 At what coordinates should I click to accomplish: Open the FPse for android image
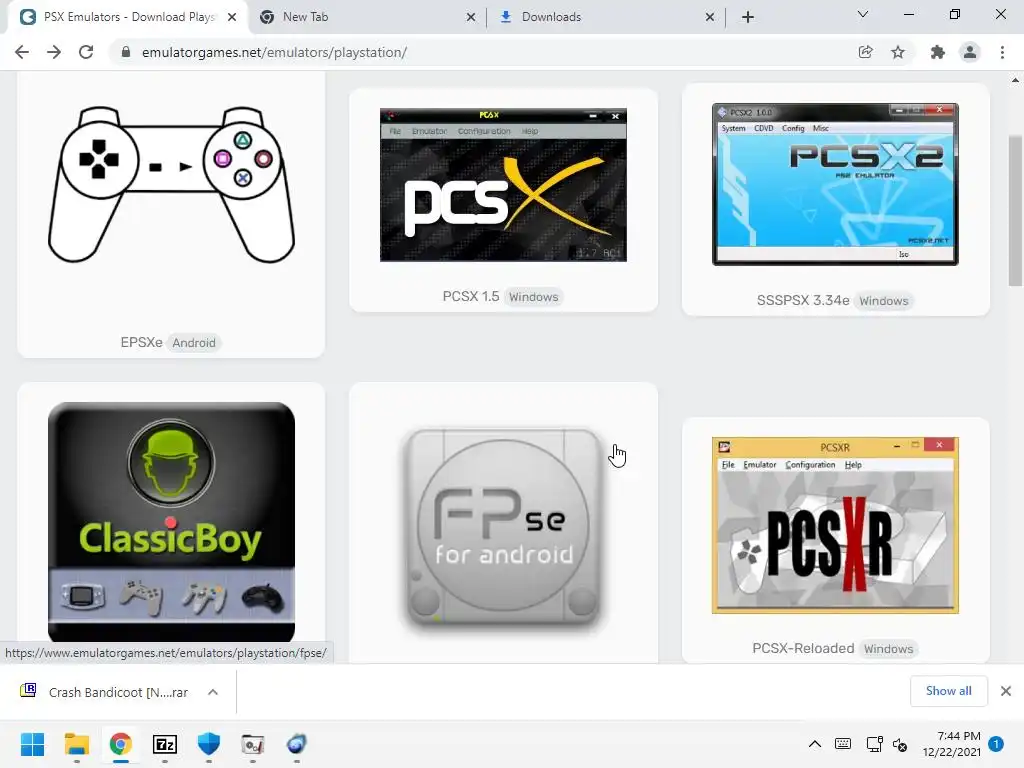coord(504,529)
